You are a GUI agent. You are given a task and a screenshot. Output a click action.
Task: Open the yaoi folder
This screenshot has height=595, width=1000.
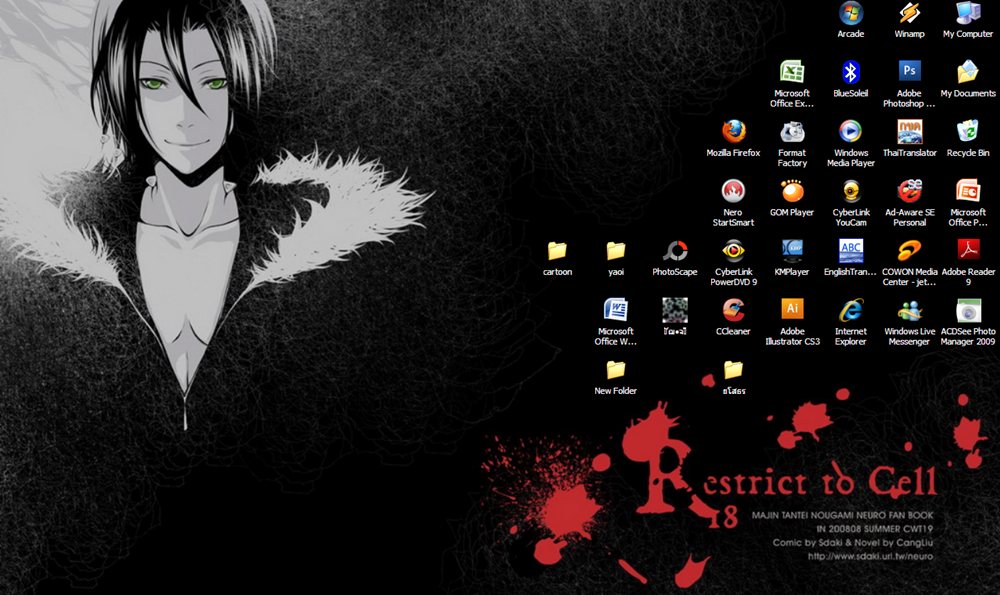[616, 250]
